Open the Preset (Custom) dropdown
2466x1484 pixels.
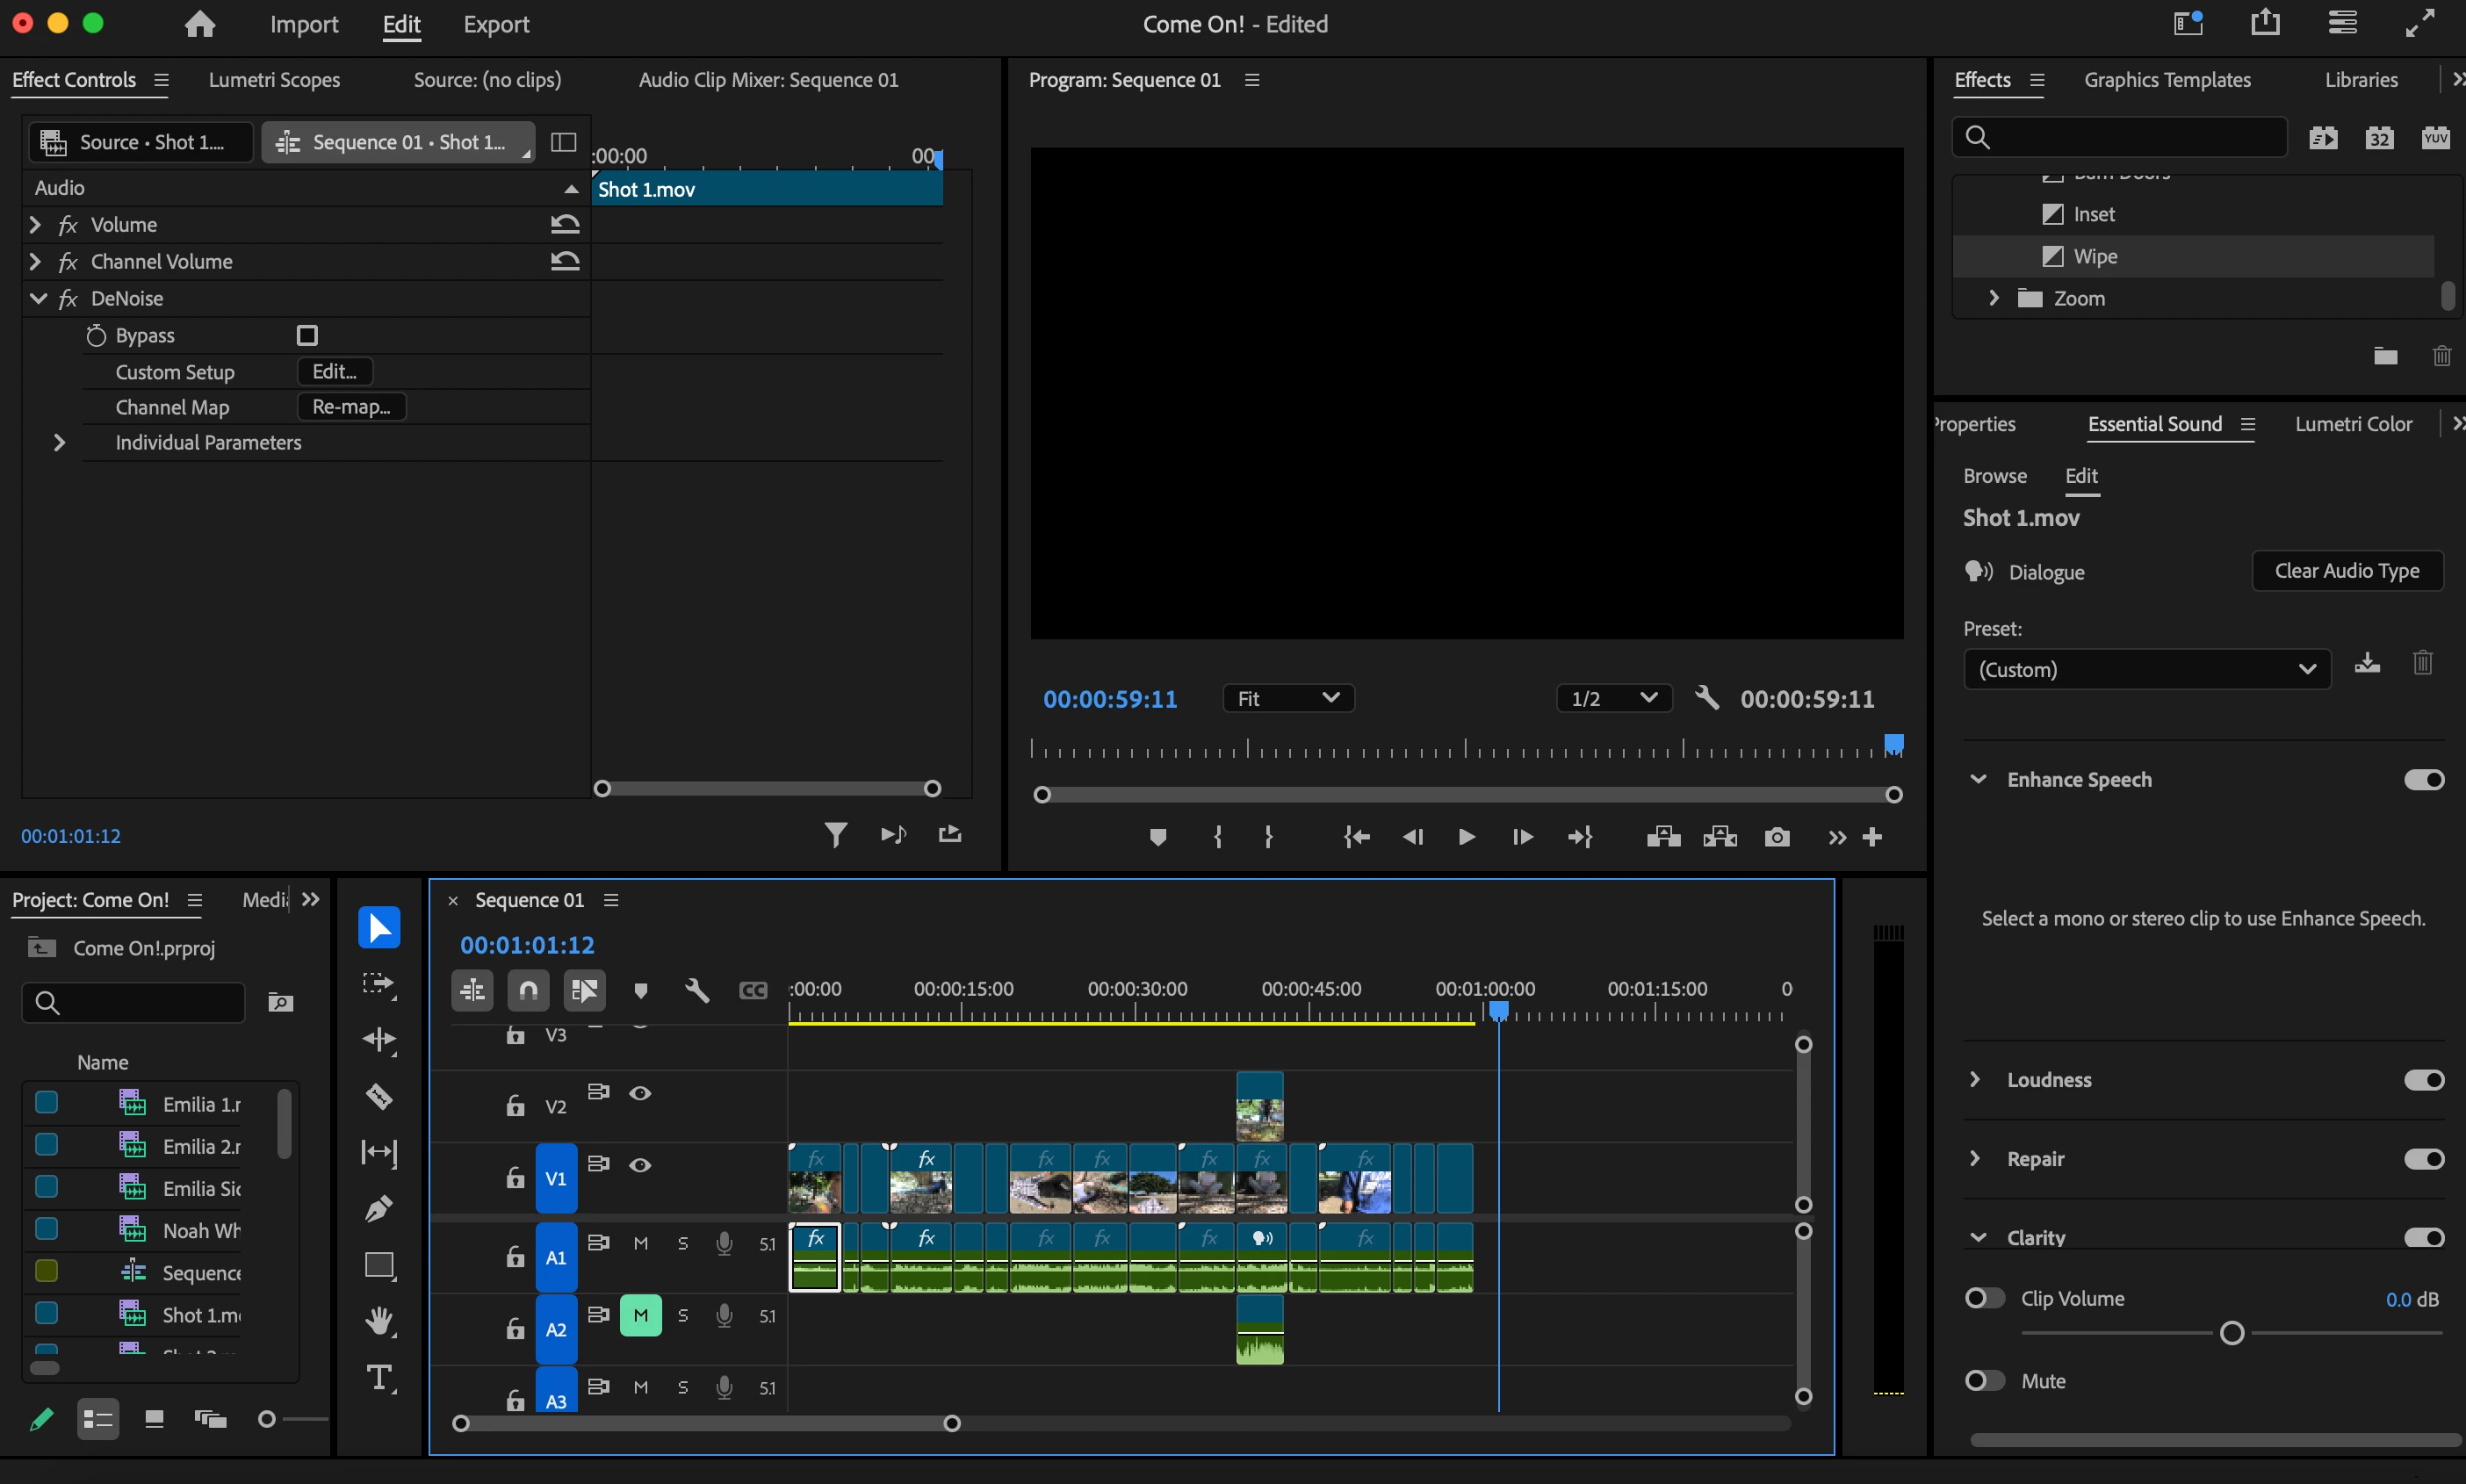pyautogui.click(x=2146, y=669)
